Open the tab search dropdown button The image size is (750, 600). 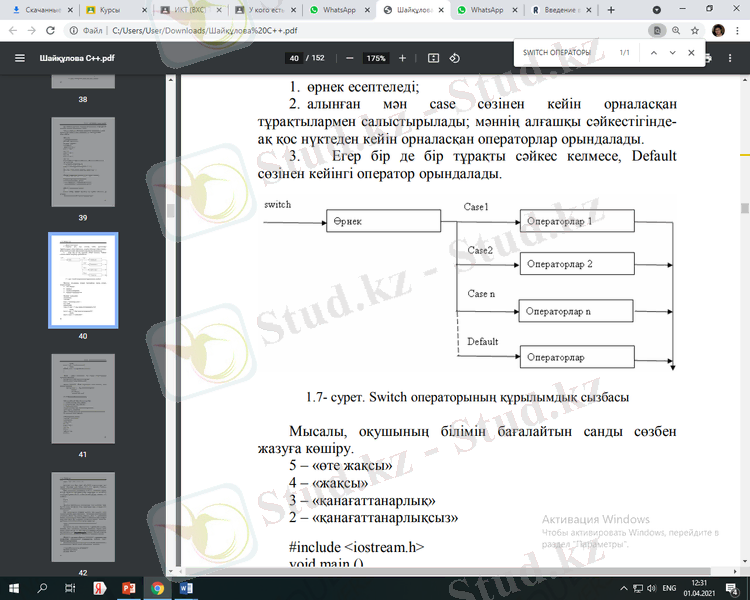pos(657,10)
